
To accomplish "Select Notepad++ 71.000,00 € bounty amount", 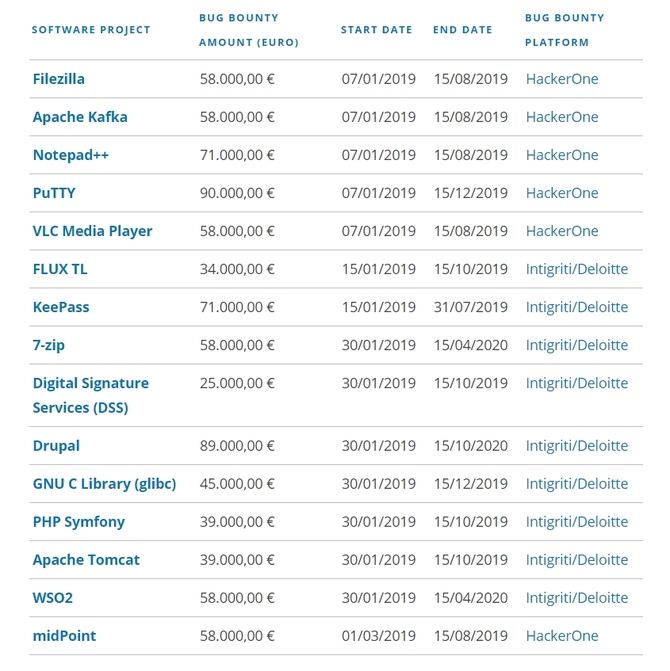I will point(237,155).
